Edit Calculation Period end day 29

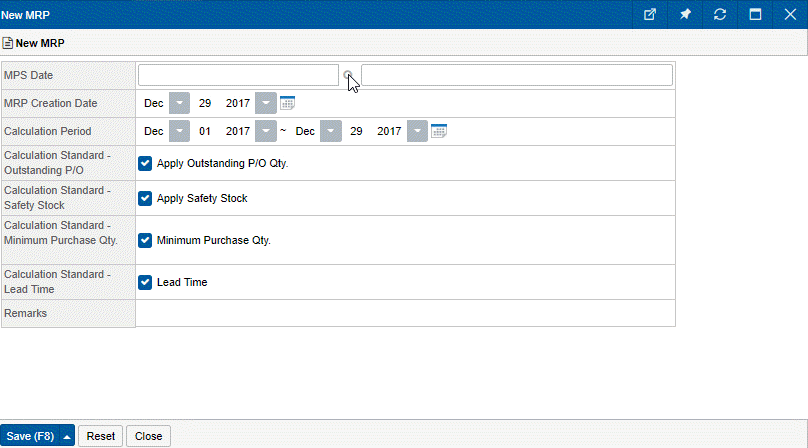[356, 131]
